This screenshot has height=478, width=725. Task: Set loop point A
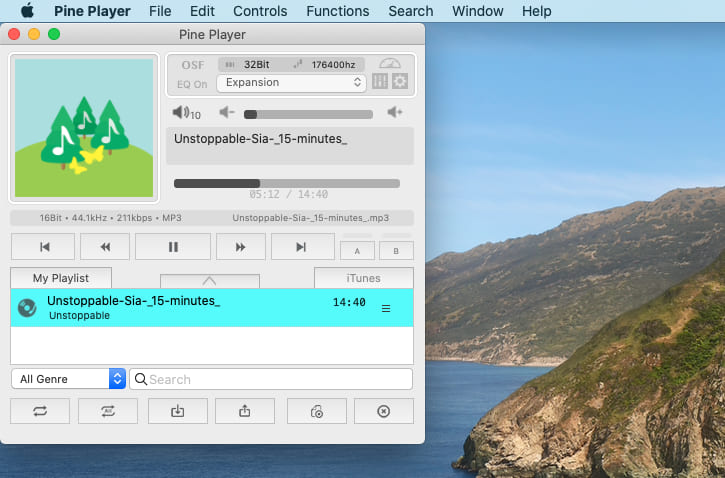357,251
